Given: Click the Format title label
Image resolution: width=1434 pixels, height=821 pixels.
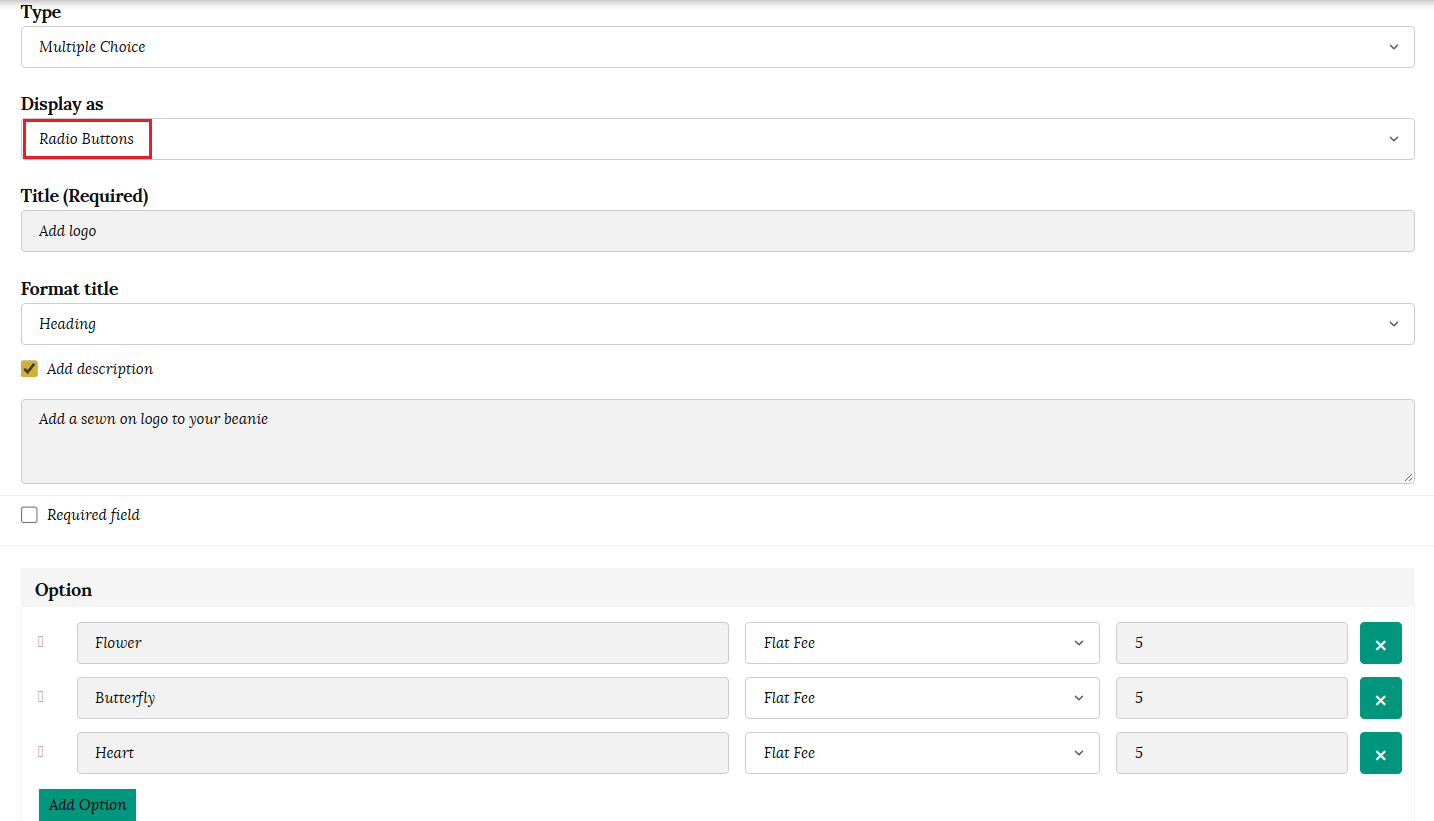Looking at the screenshot, I should pyautogui.click(x=70, y=289).
